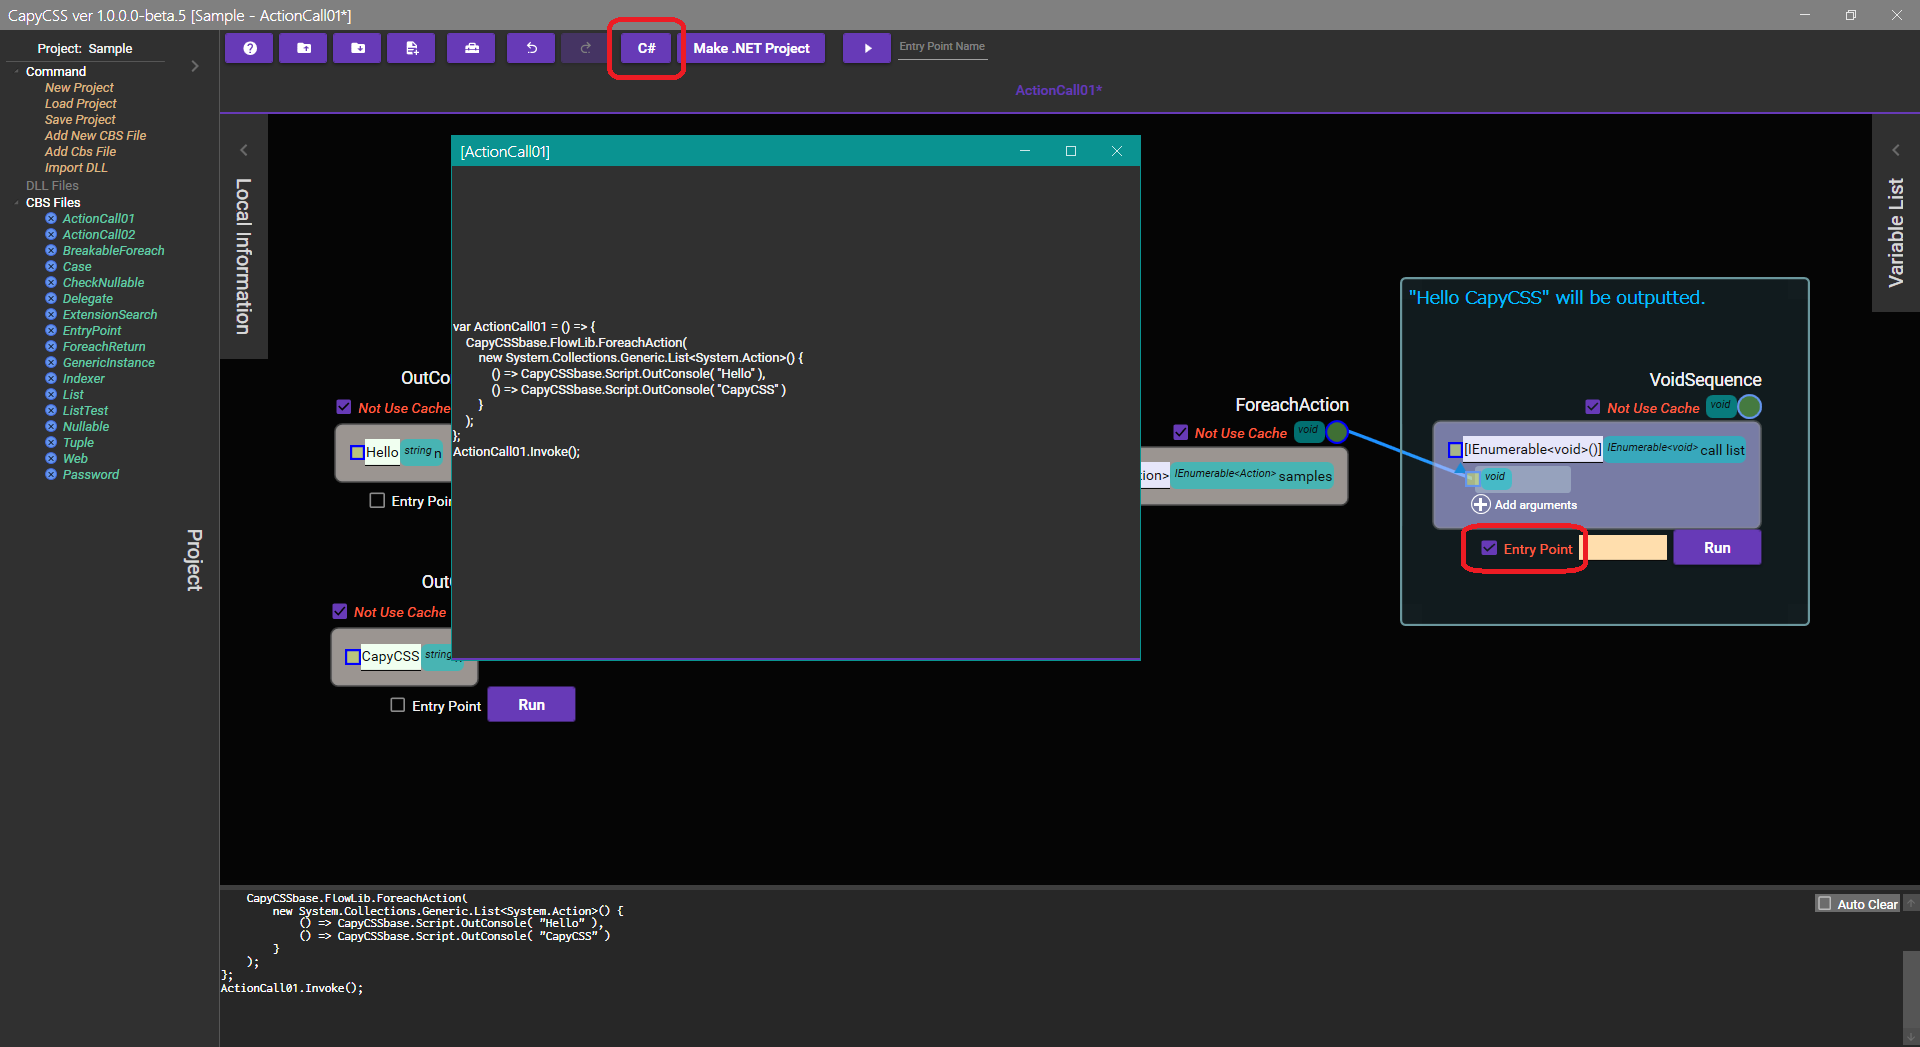Image resolution: width=1920 pixels, height=1047 pixels.
Task: Click Run button under the CapyCSS node
Action: (x=531, y=705)
